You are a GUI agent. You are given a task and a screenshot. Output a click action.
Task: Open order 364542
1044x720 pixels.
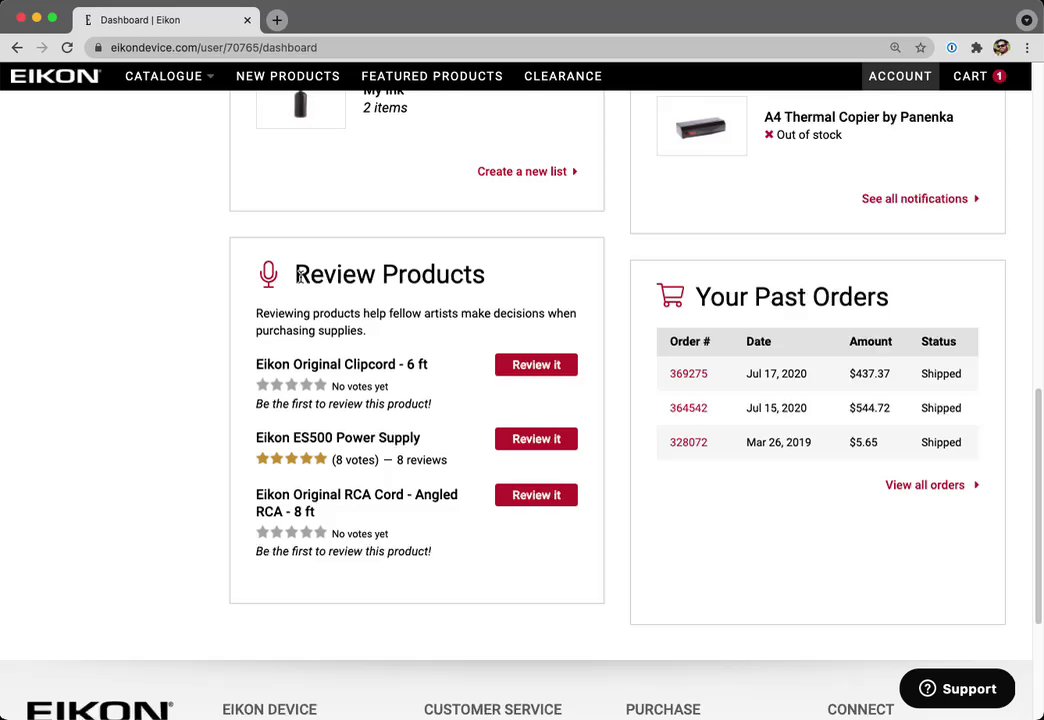[688, 408]
